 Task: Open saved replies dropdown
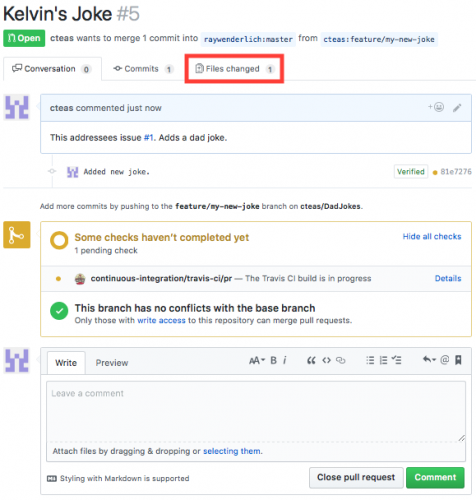click(429, 360)
